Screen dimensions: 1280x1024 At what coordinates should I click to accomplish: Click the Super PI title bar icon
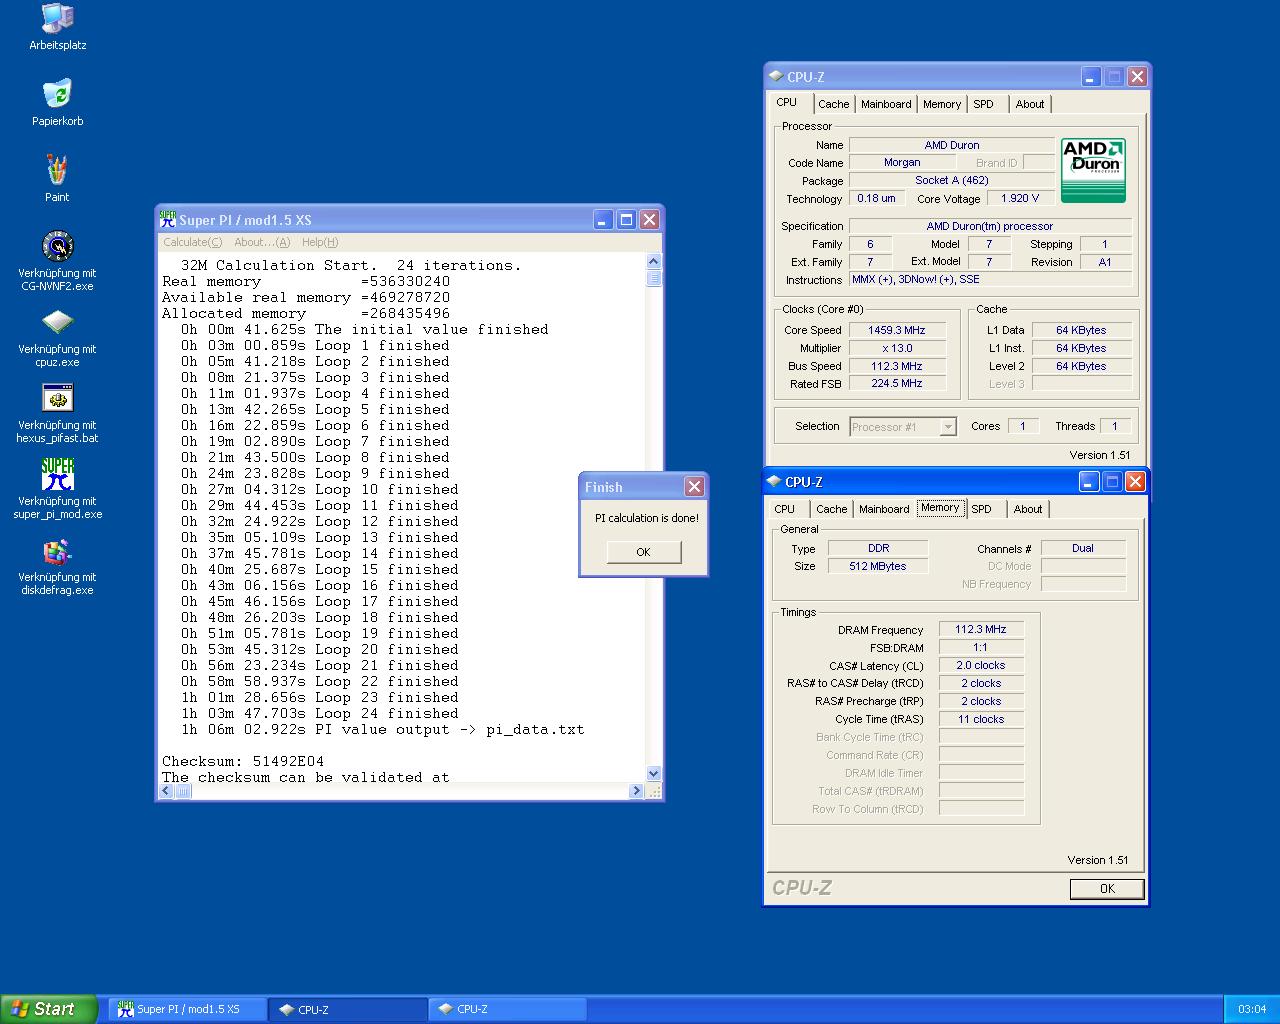tap(168, 220)
